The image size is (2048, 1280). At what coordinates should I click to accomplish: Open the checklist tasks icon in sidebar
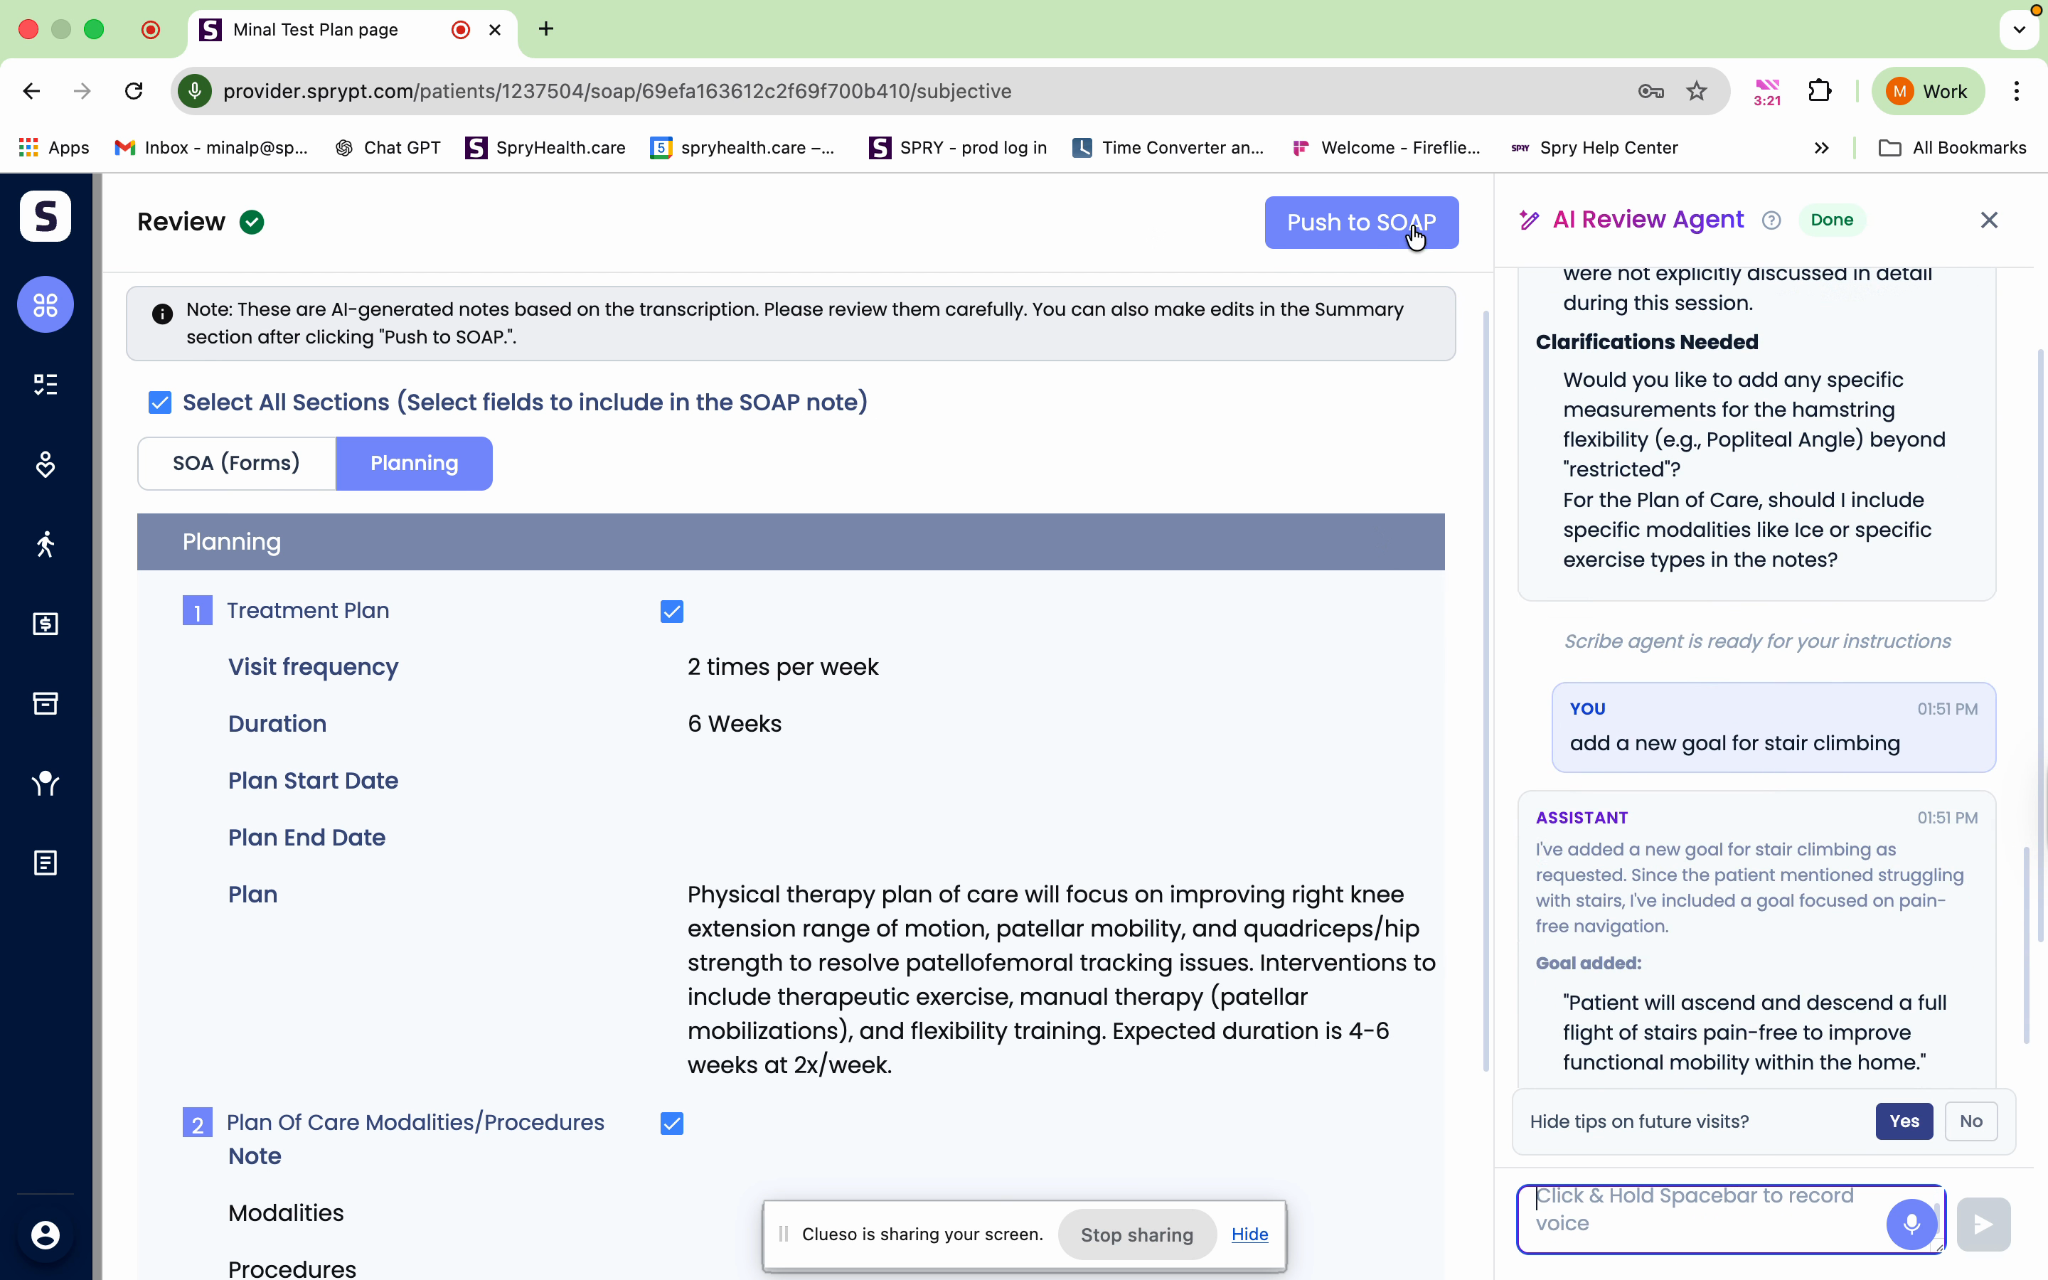(45, 384)
